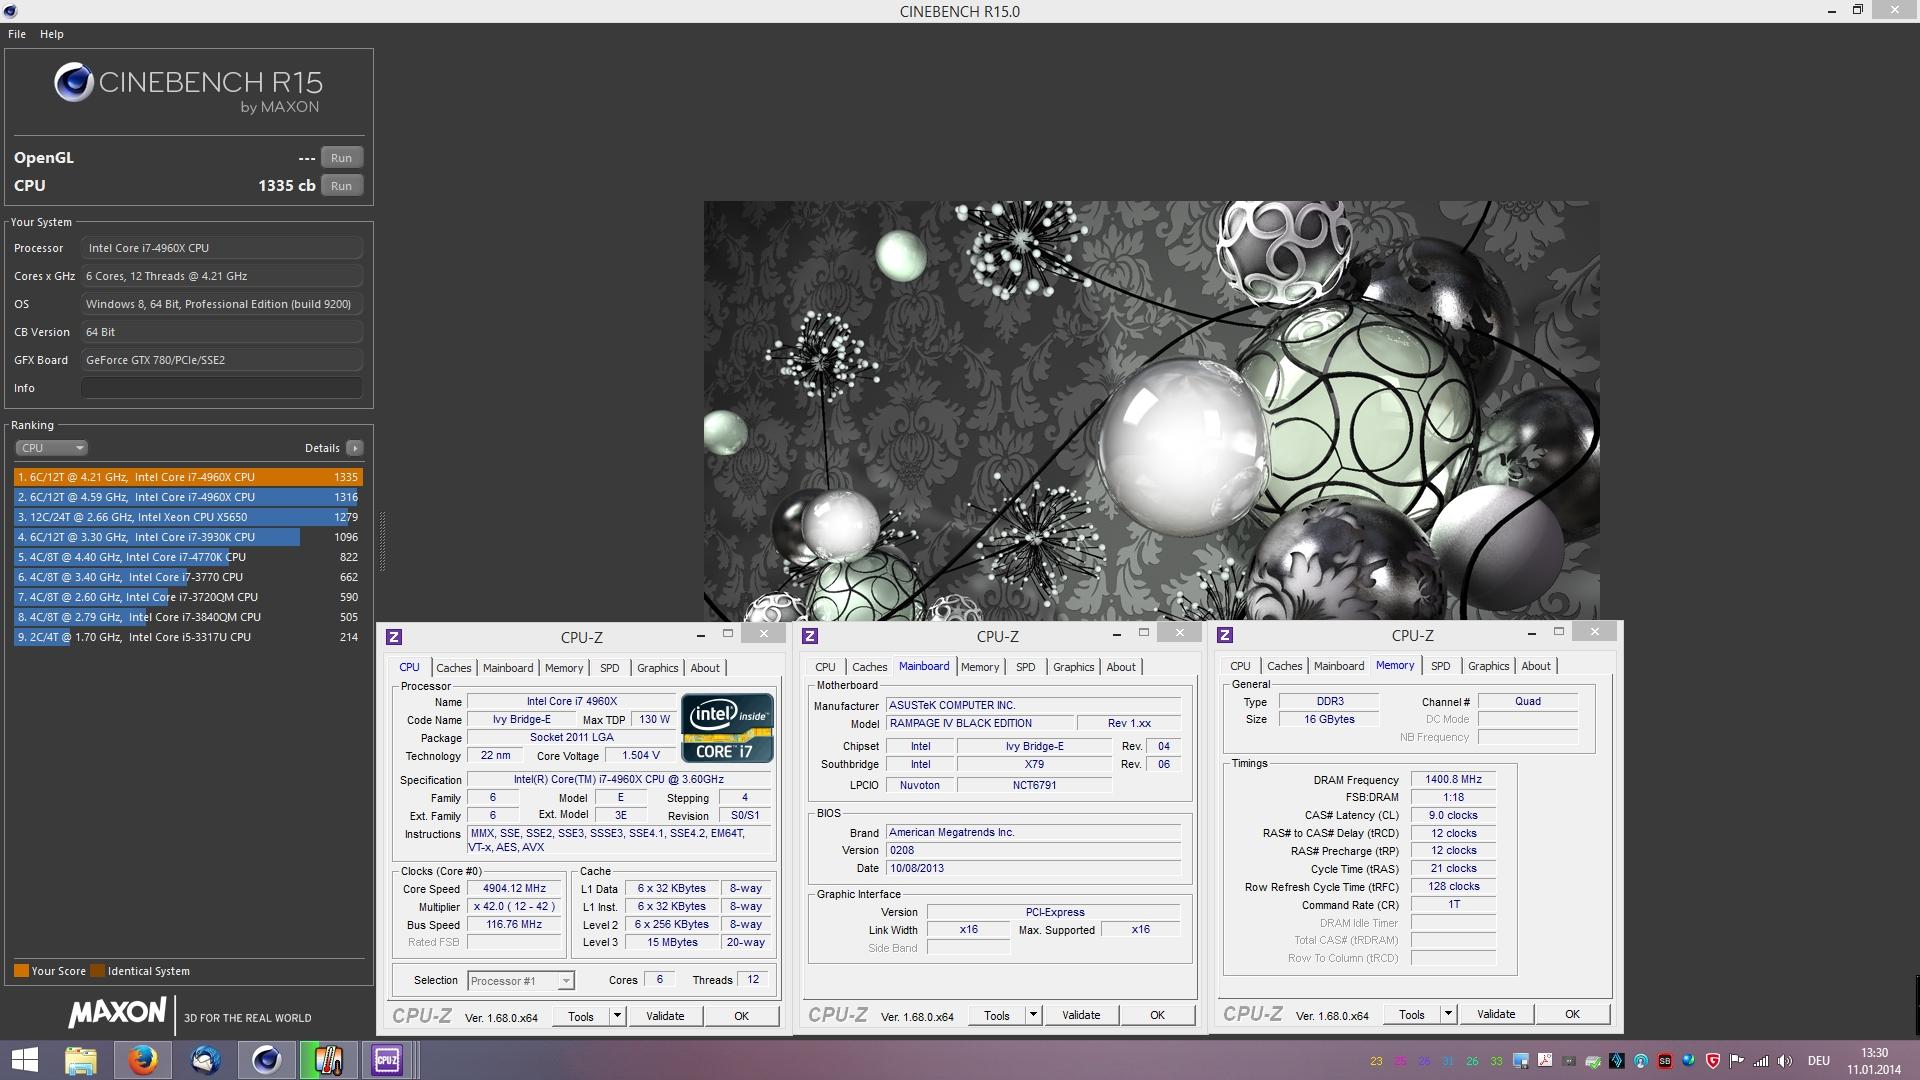Image resolution: width=1920 pixels, height=1080 pixels.
Task: Select ranking row 1 i7-4960X at 4.21 GHz
Action: pos(188,477)
